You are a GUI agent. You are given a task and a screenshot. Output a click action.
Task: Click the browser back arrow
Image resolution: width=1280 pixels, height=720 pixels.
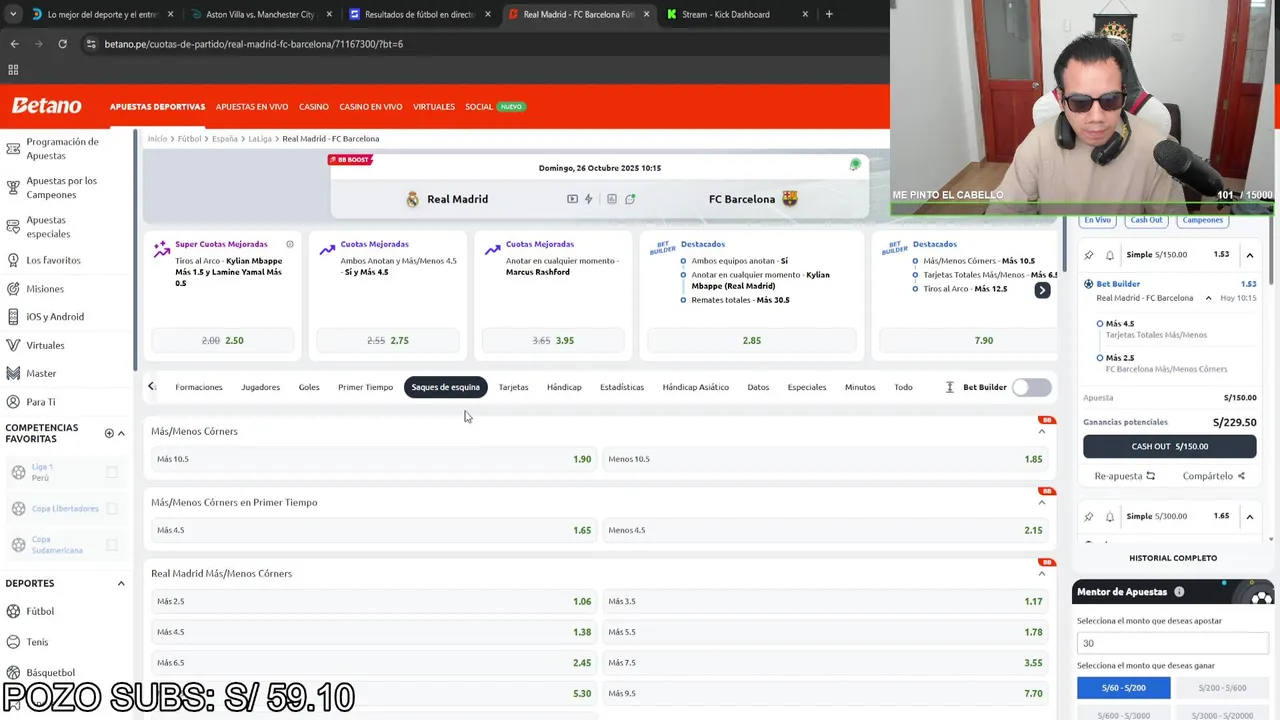point(14,44)
